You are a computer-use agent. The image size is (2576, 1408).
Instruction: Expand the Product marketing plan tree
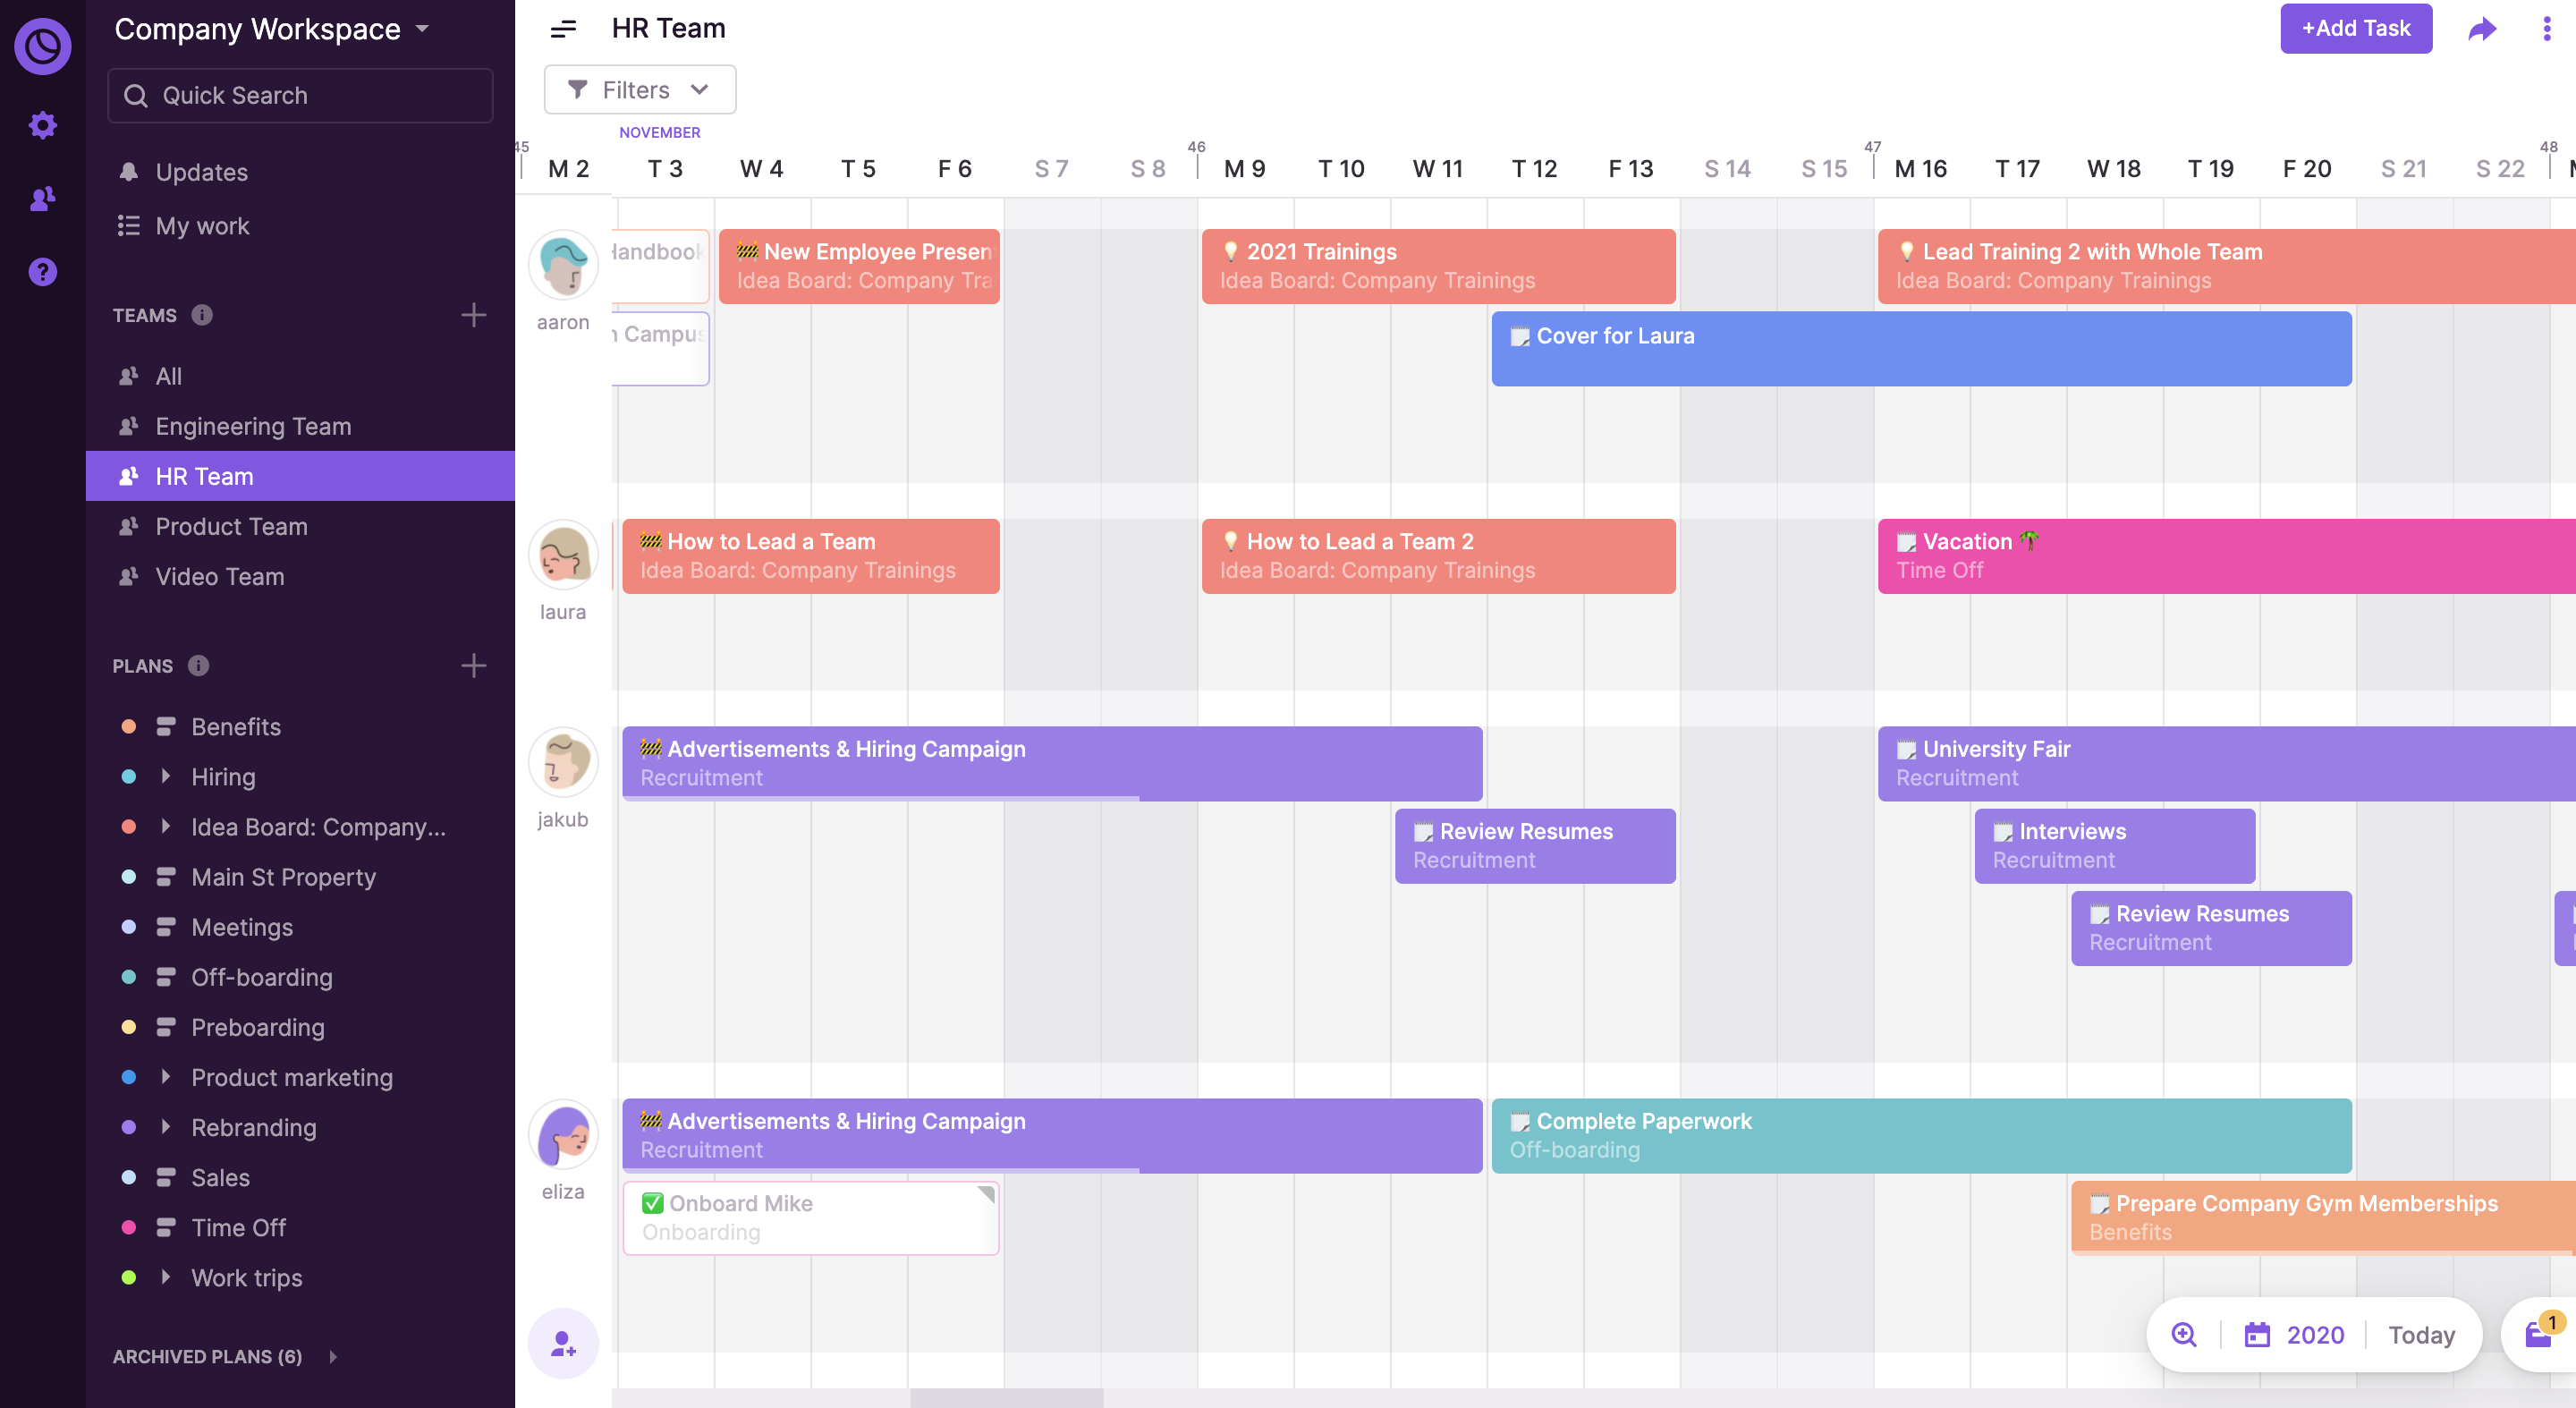[166, 1077]
